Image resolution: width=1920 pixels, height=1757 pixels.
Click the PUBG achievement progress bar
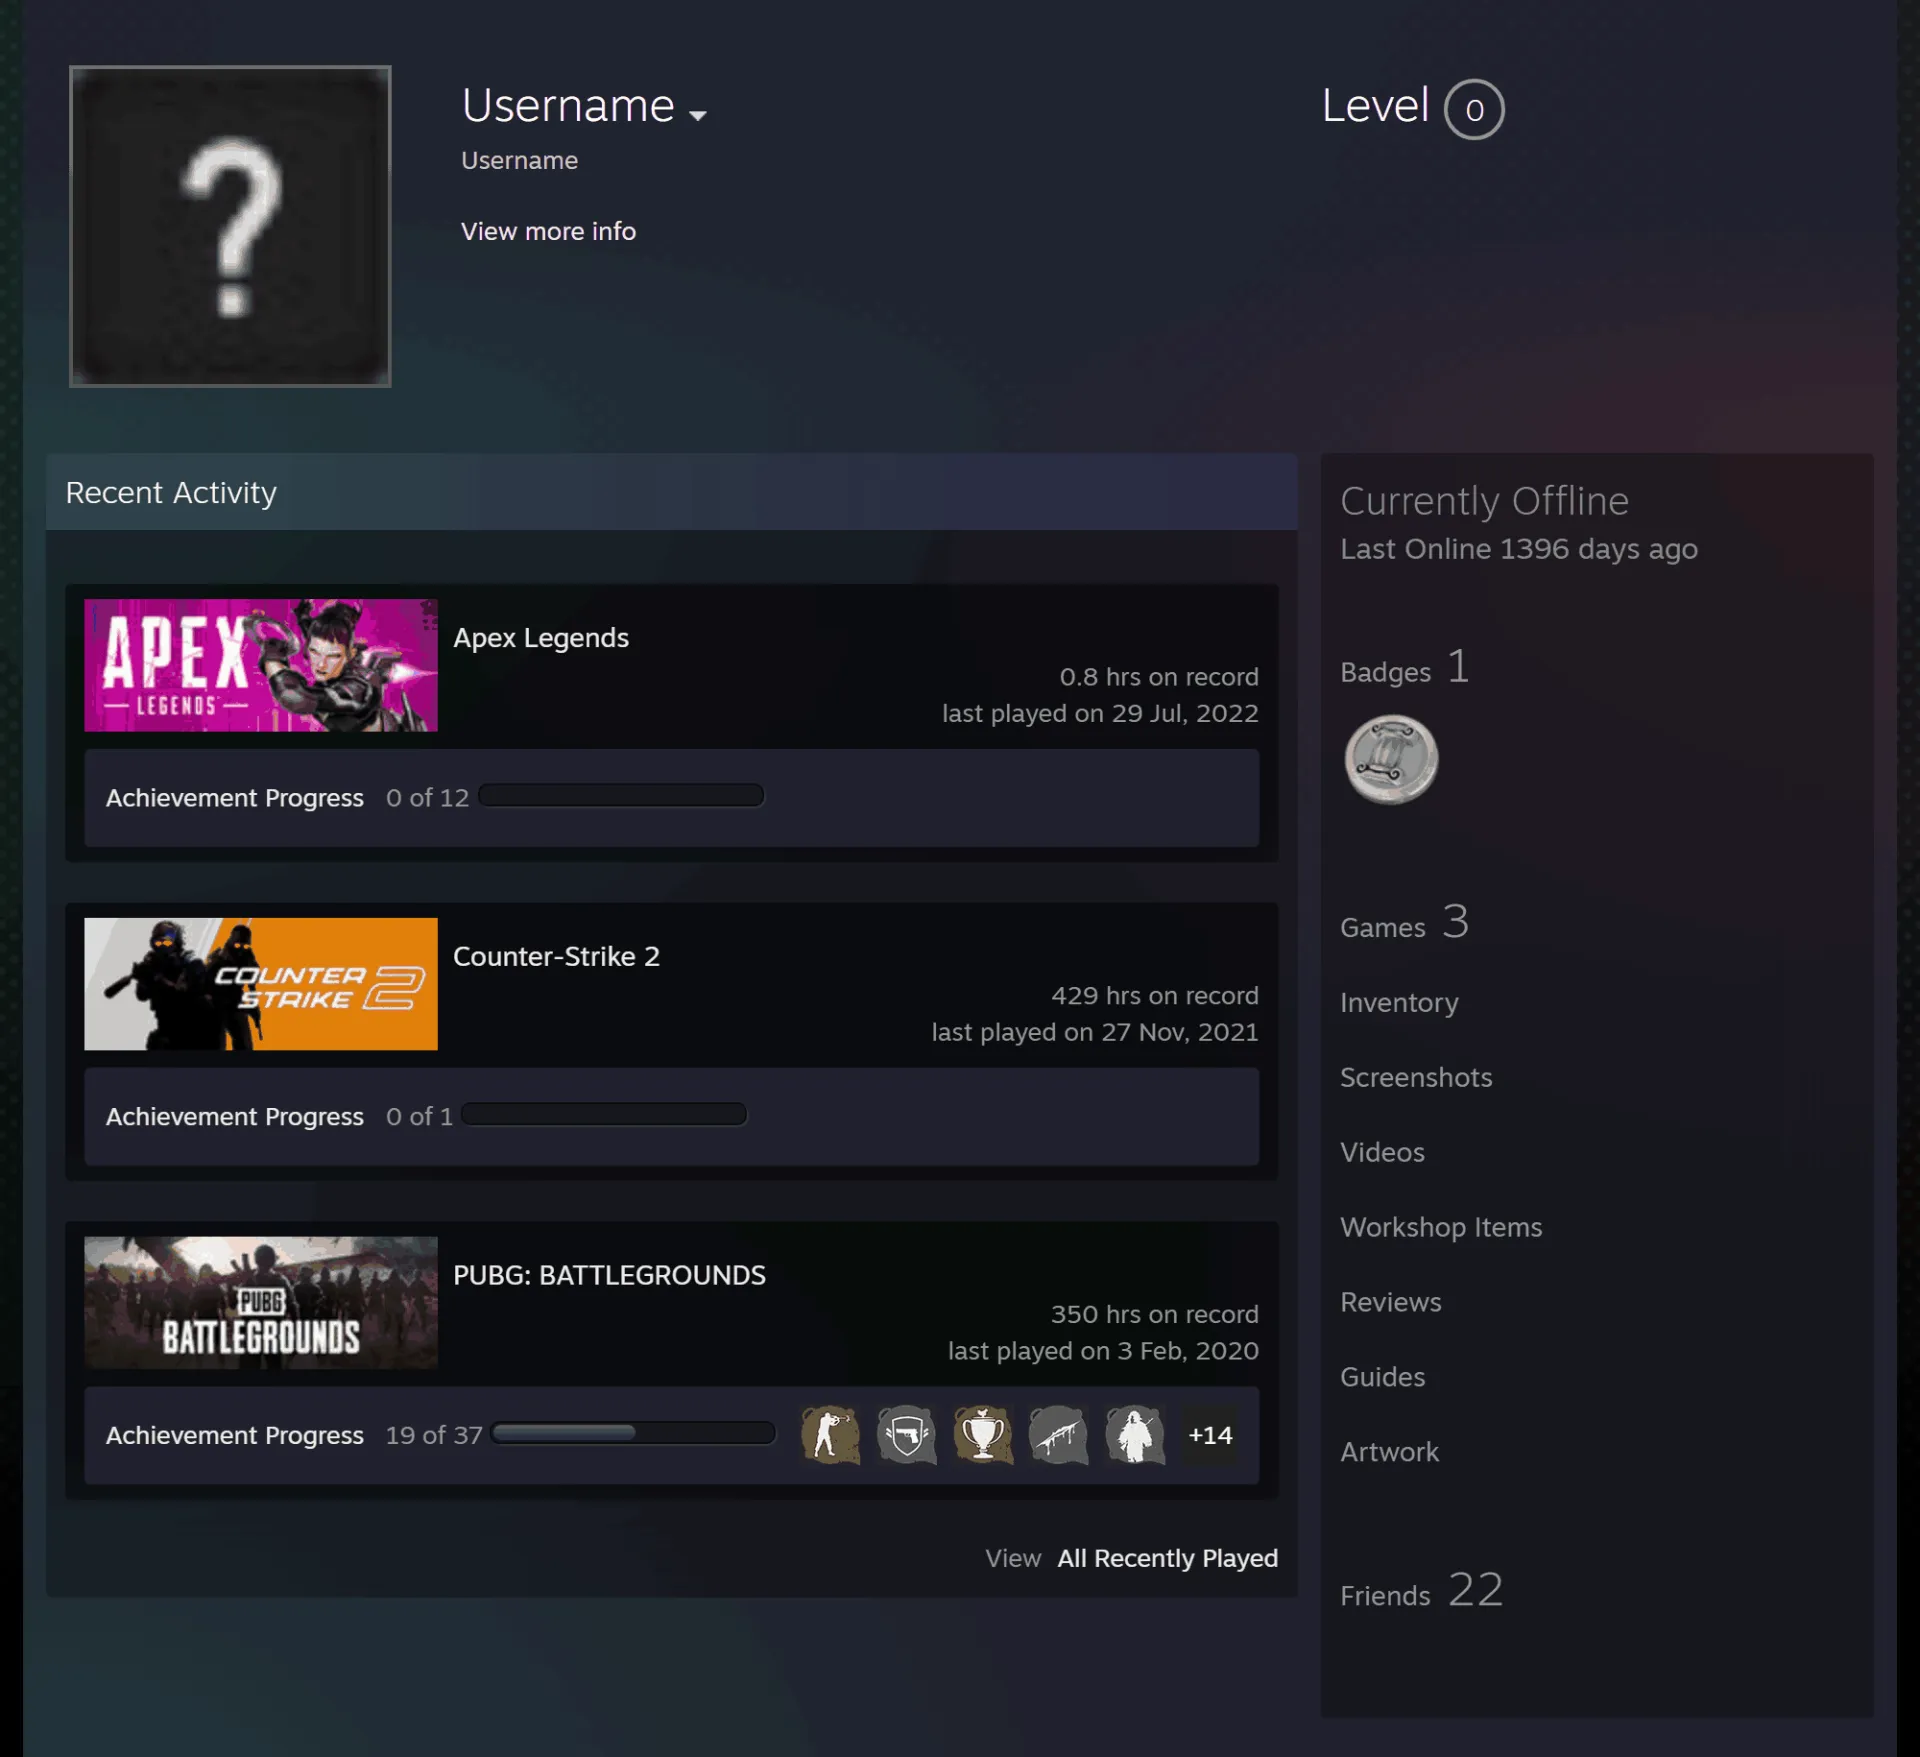point(634,1433)
